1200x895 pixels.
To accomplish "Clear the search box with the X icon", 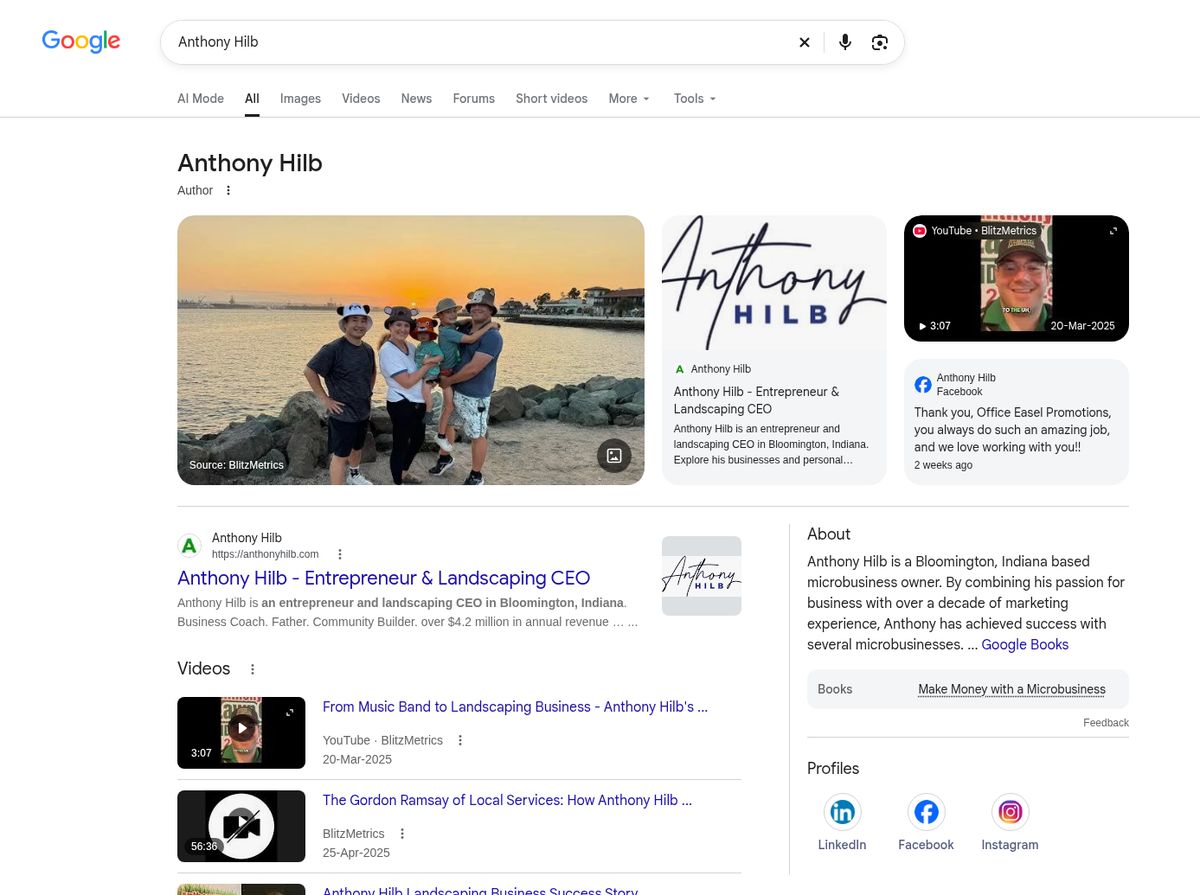I will tap(804, 42).
